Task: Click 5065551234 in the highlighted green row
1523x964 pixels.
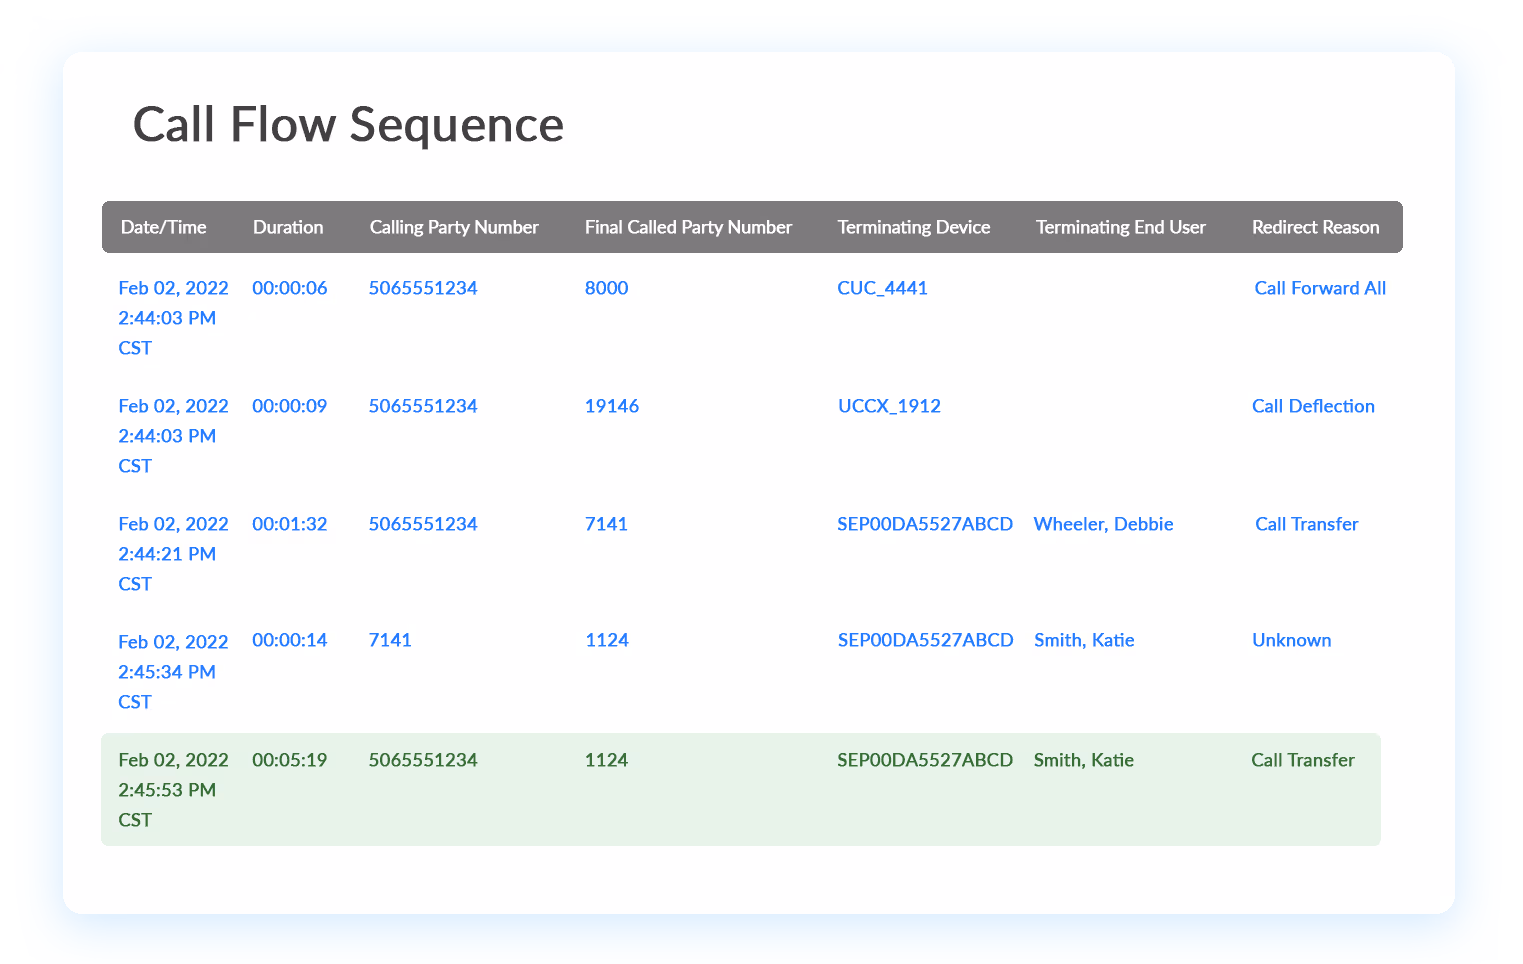Action: click(423, 760)
